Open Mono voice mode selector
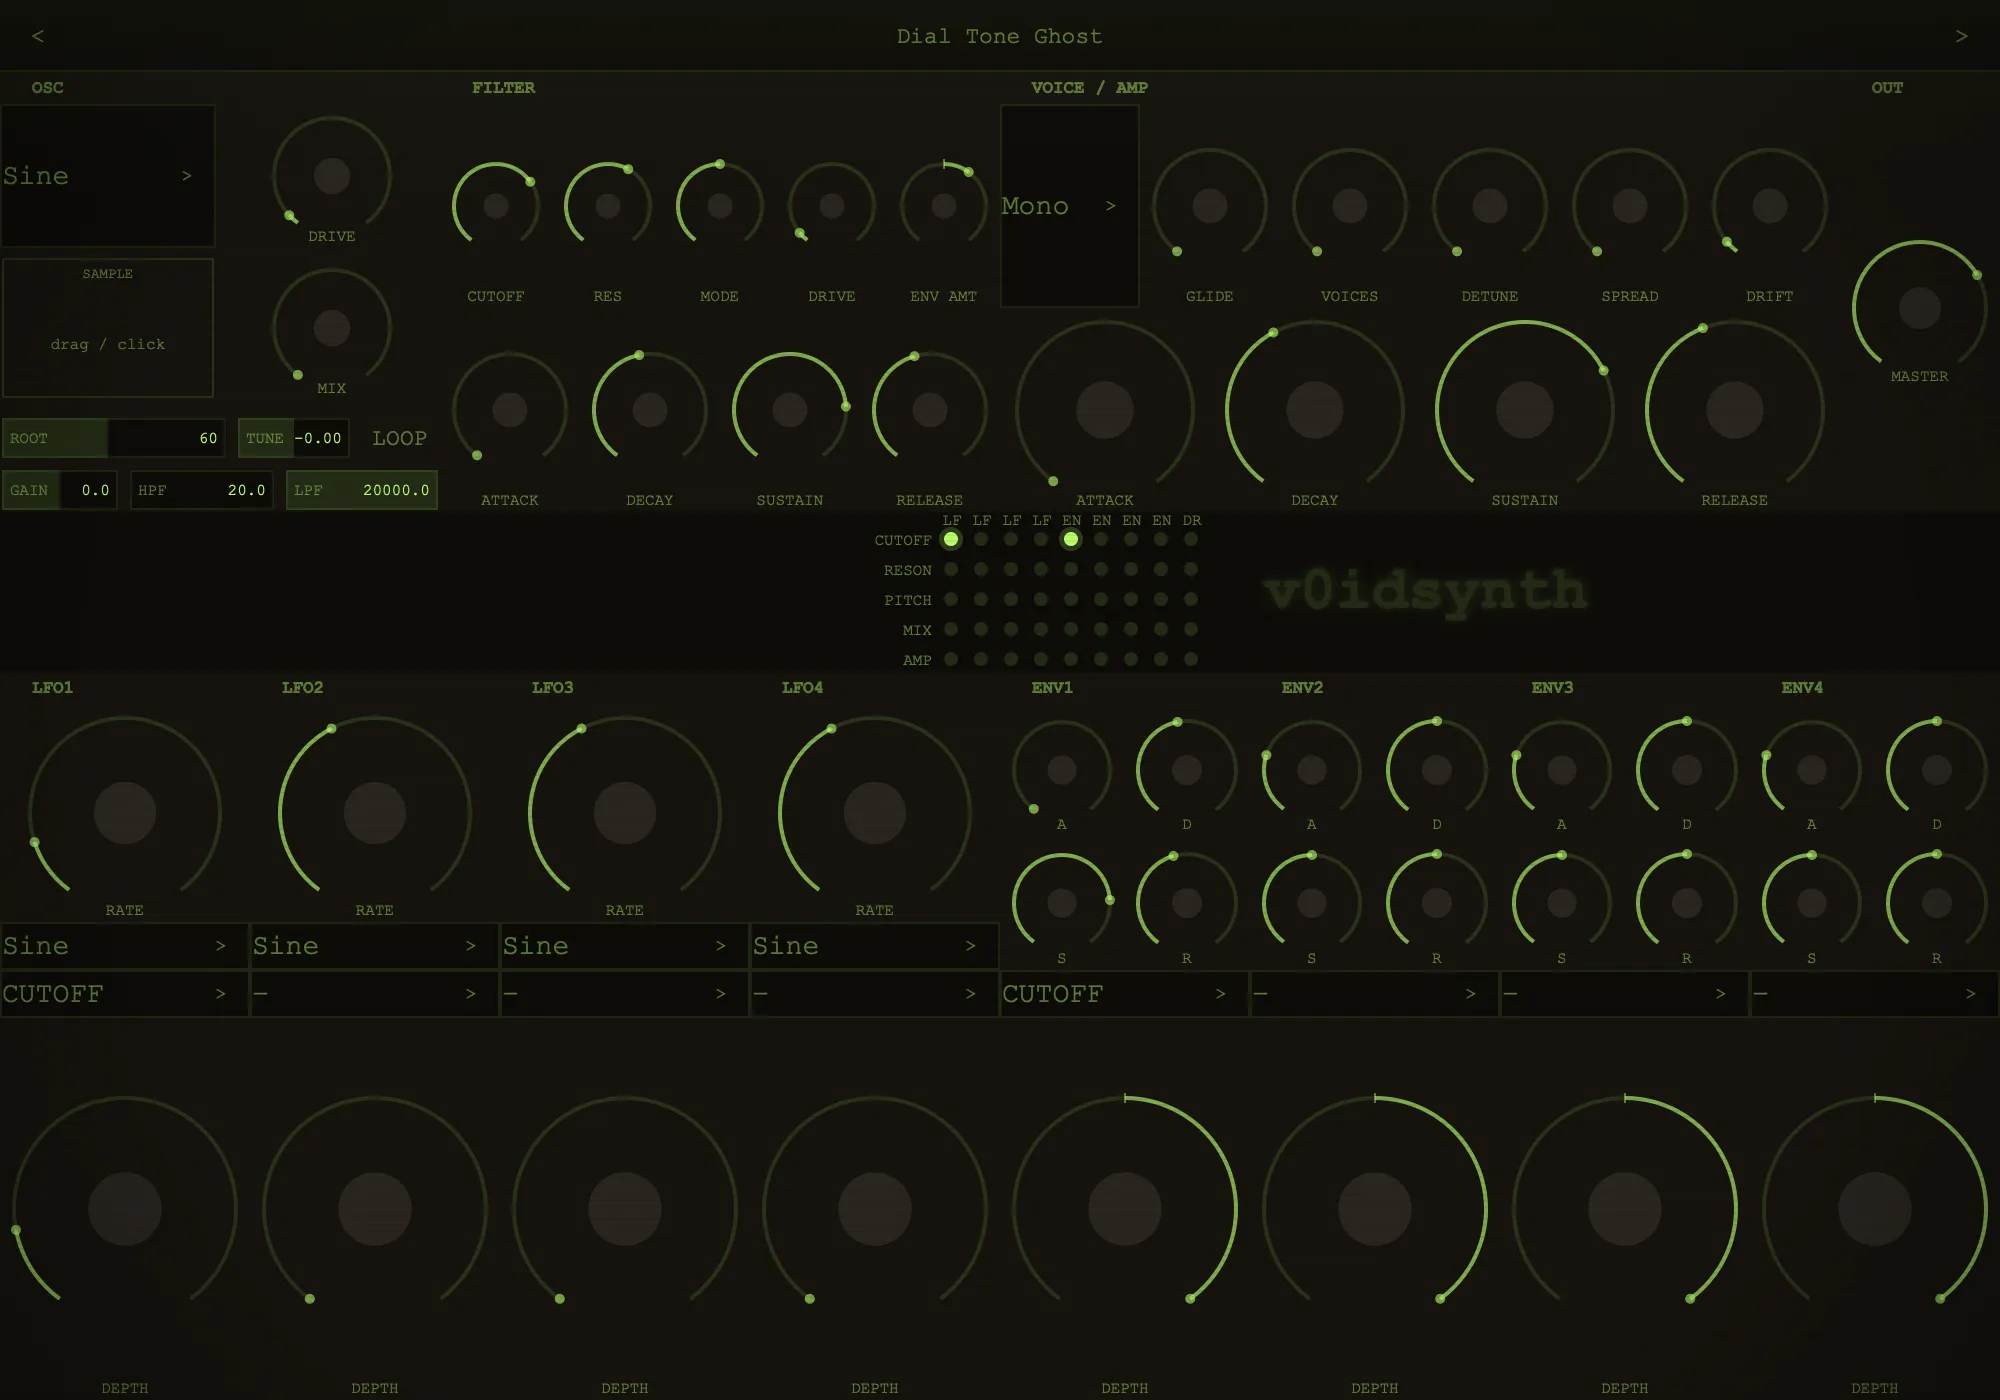Image resolution: width=2000 pixels, height=1400 pixels. (x=1070, y=206)
